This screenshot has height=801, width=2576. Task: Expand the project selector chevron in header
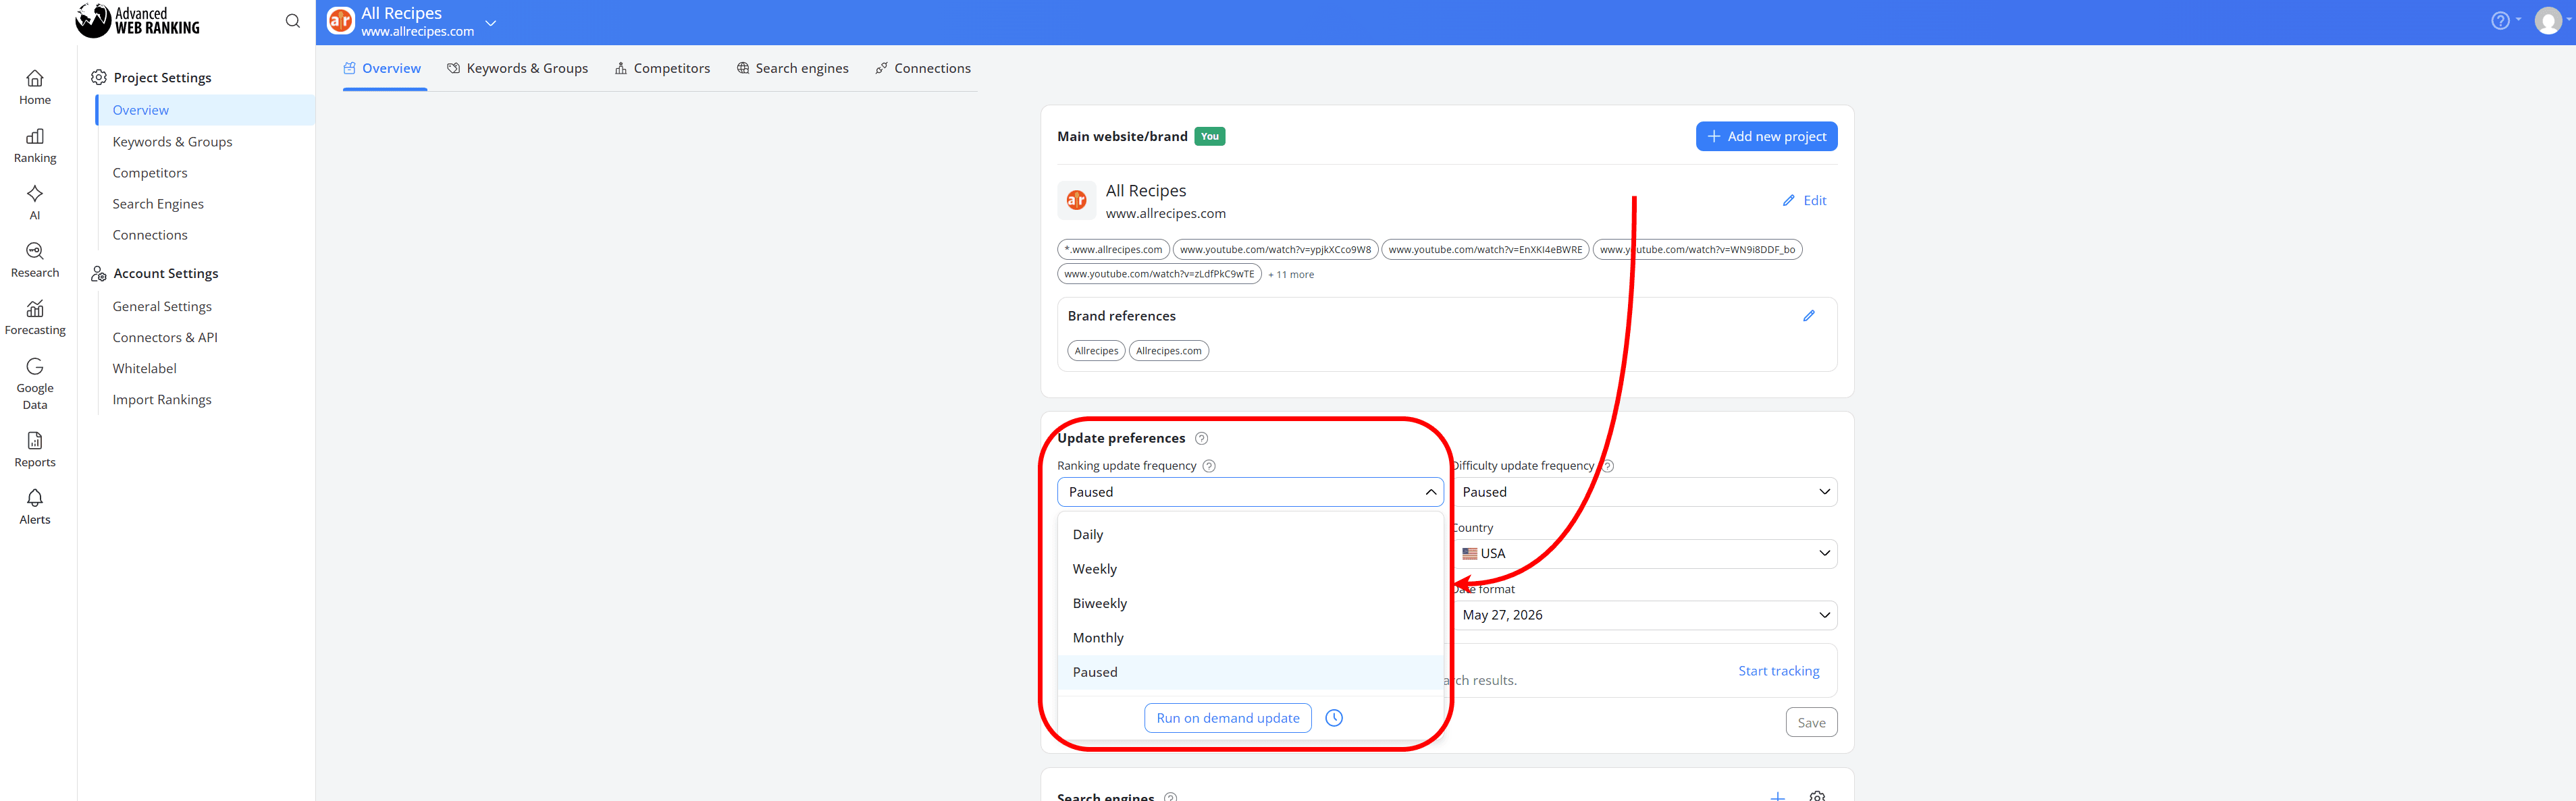(490, 22)
